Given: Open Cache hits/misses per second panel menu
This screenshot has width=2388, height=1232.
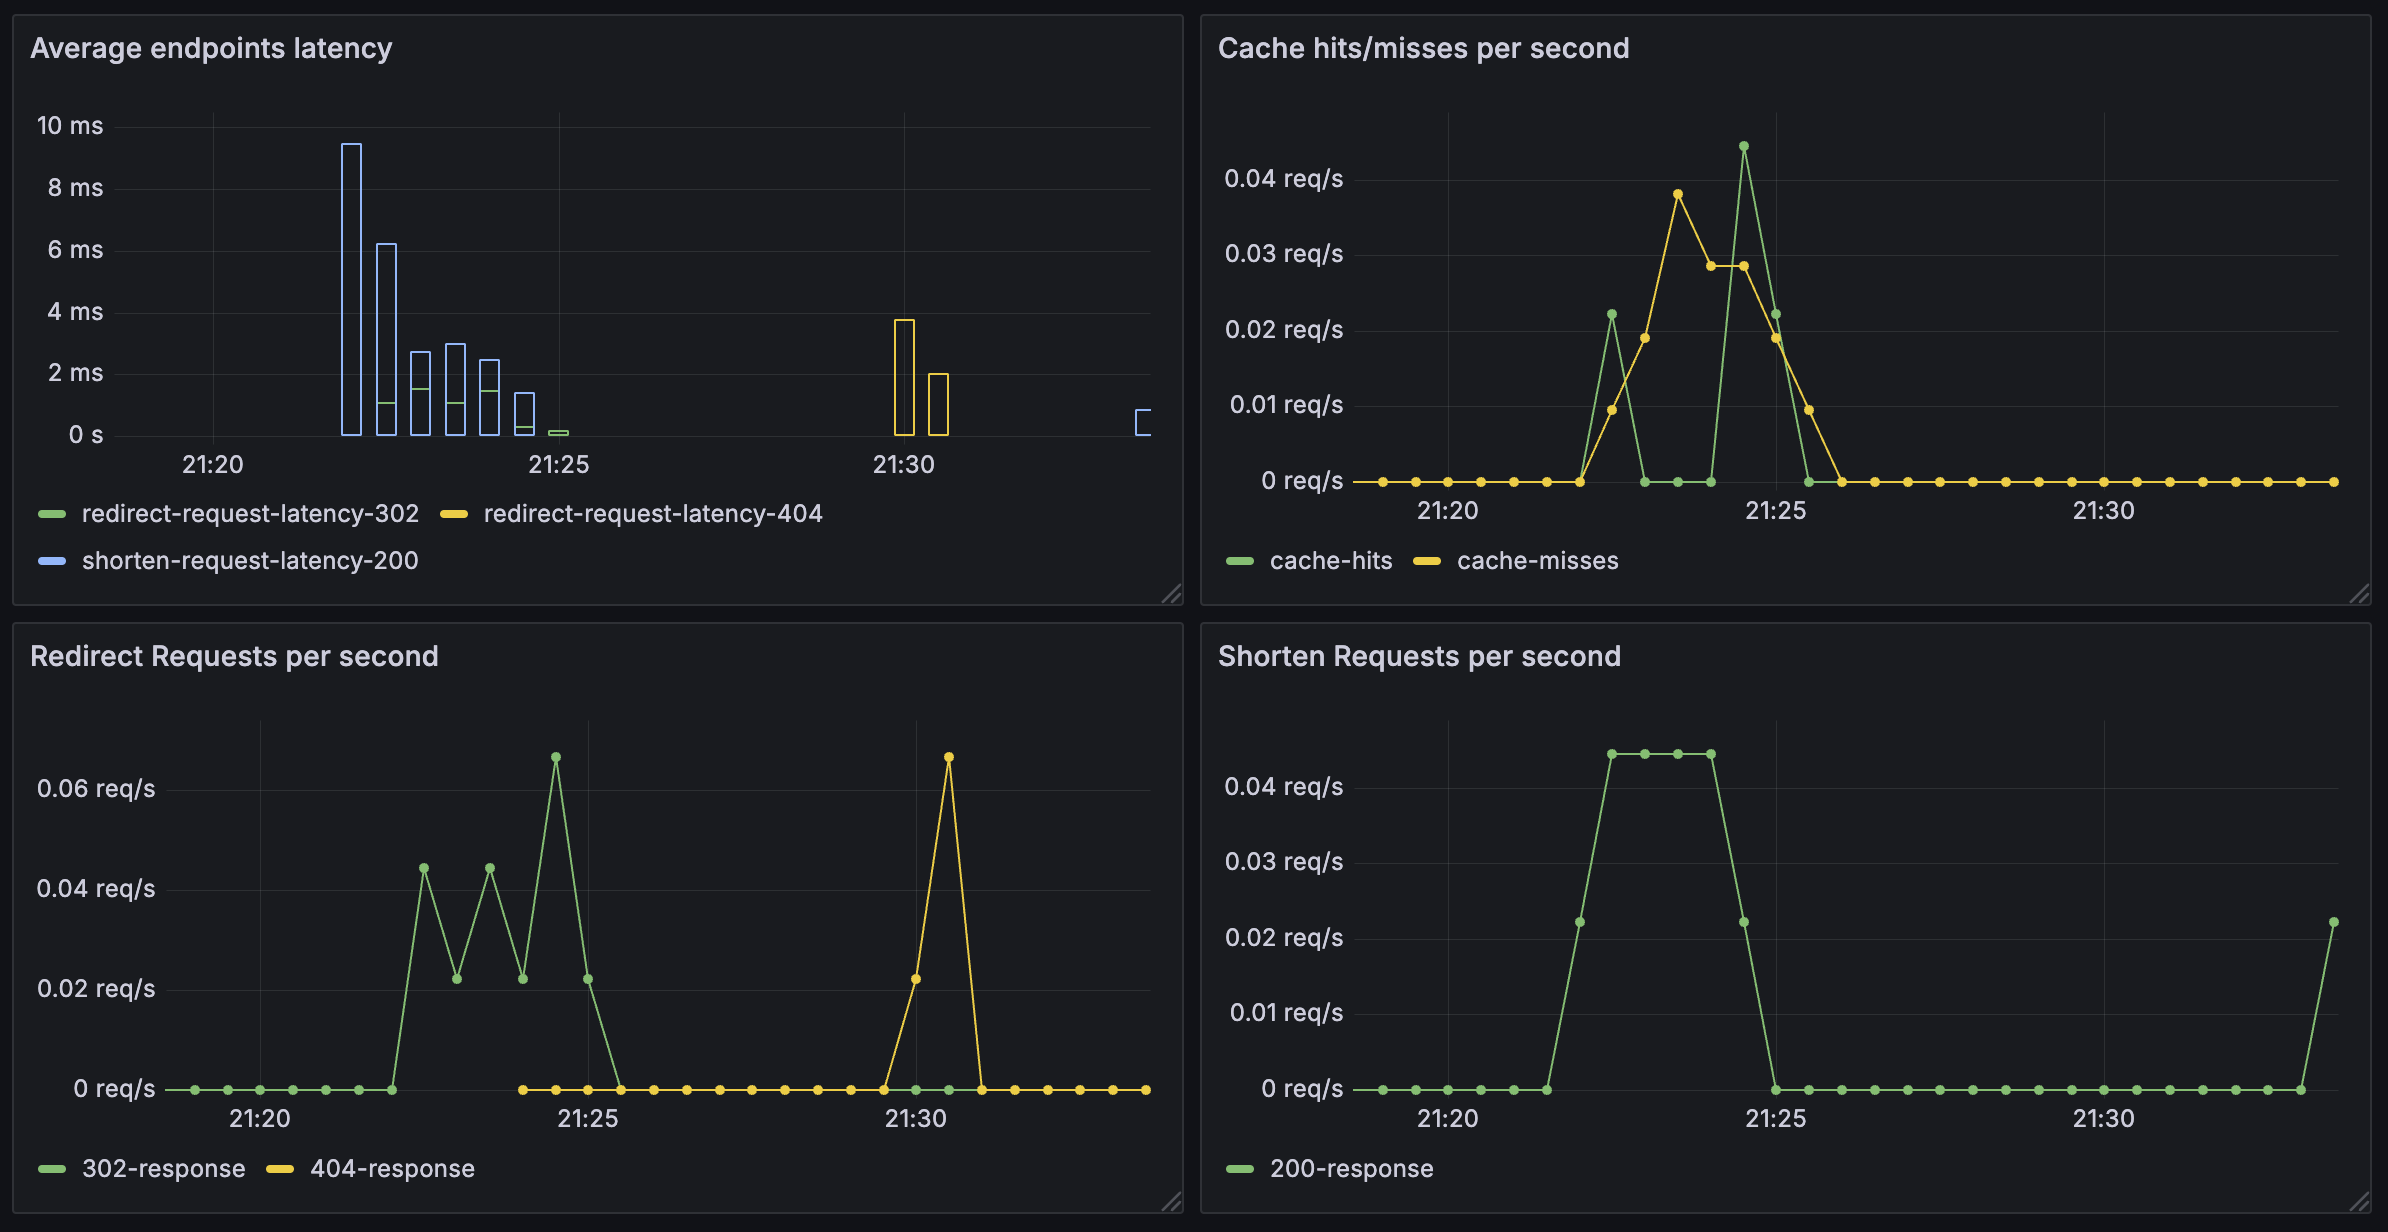Looking at the screenshot, I should 1423,48.
